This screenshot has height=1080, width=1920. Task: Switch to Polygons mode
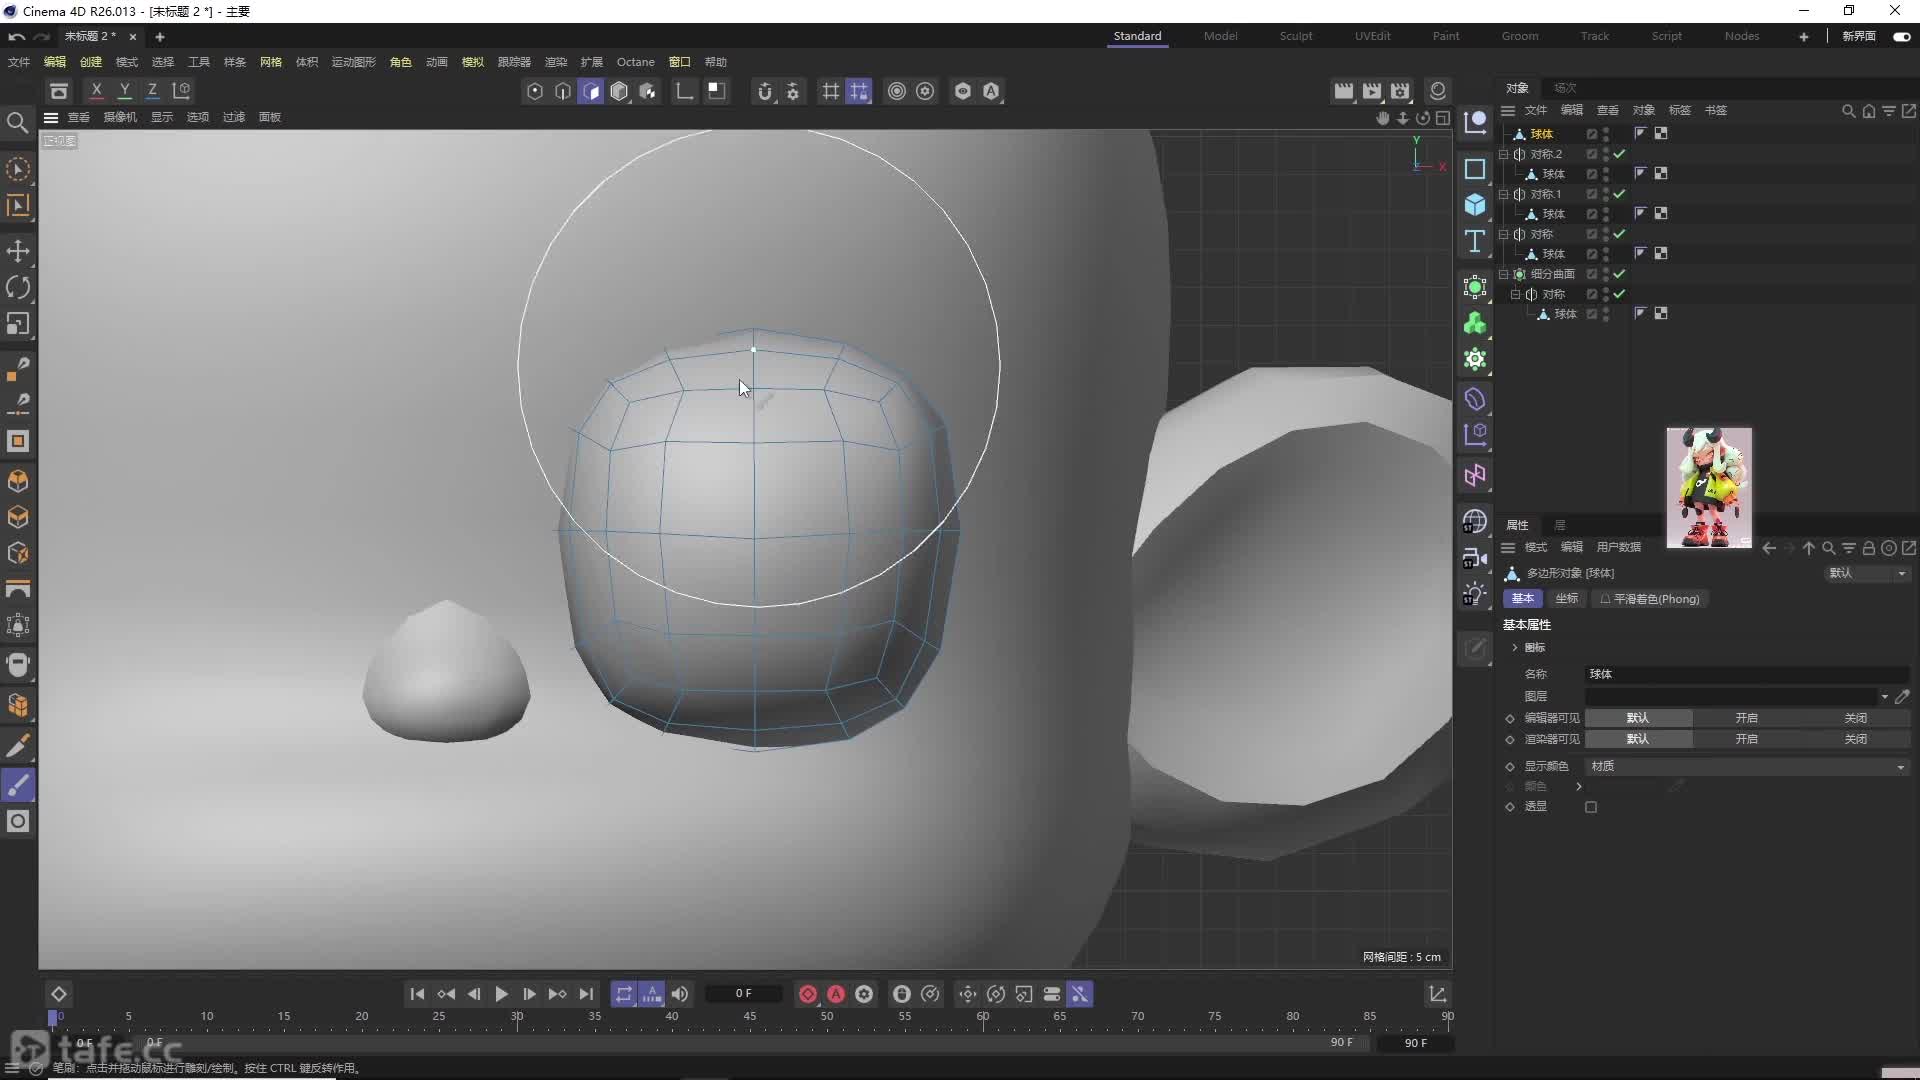(591, 92)
